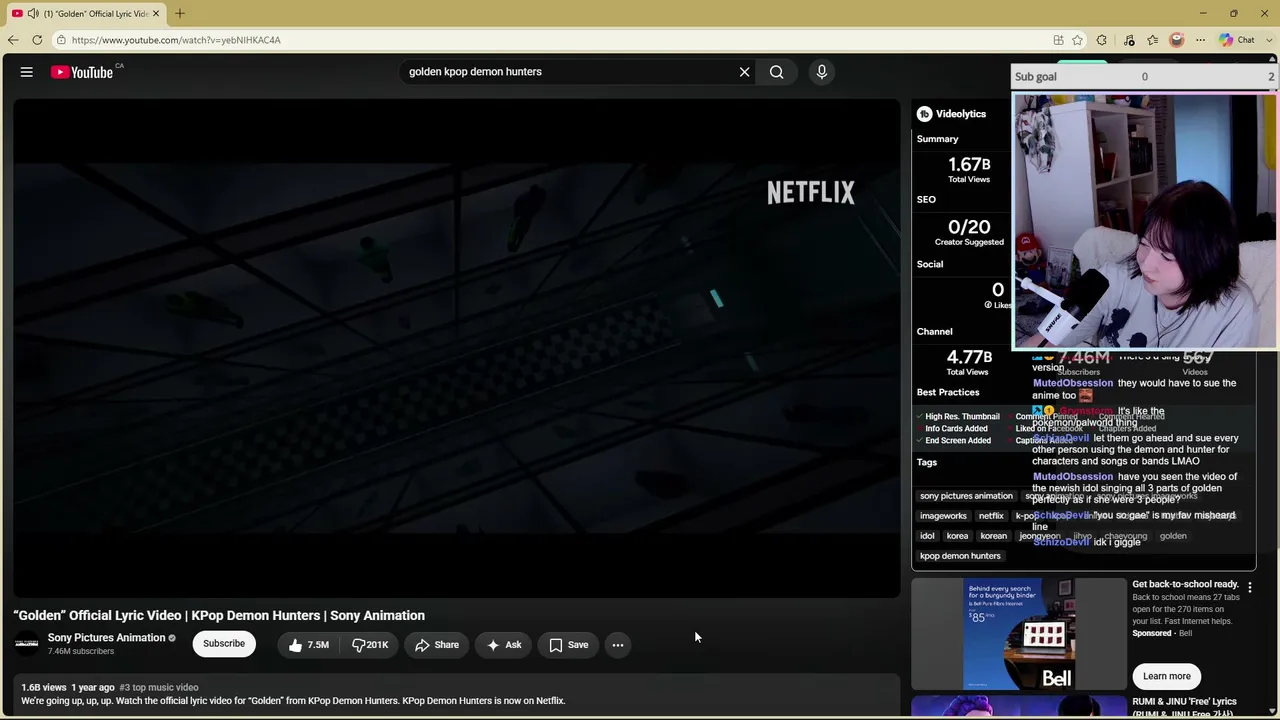Screen dimensions: 1280x720
Task: Select the 'golden' tag chip
Action: pyautogui.click(x=1173, y=536)
